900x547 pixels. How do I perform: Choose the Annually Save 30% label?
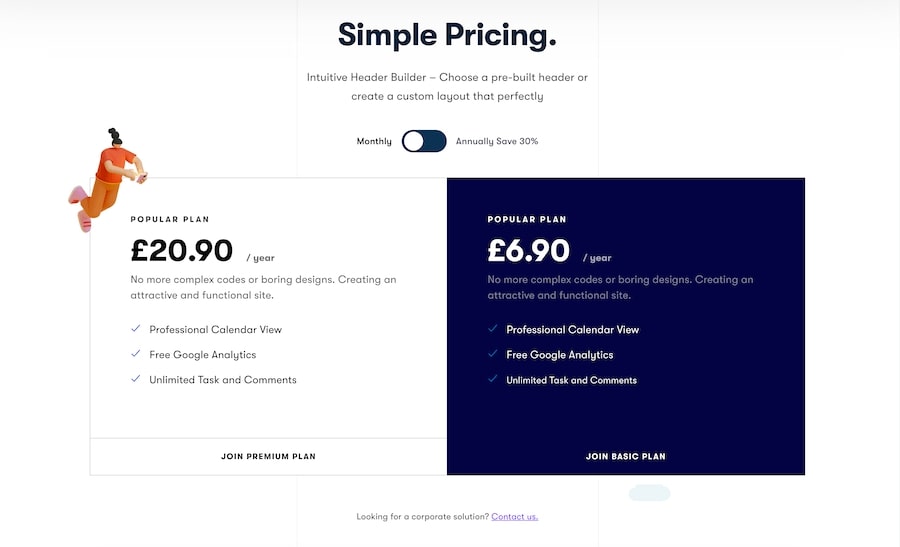click(497, 141)
